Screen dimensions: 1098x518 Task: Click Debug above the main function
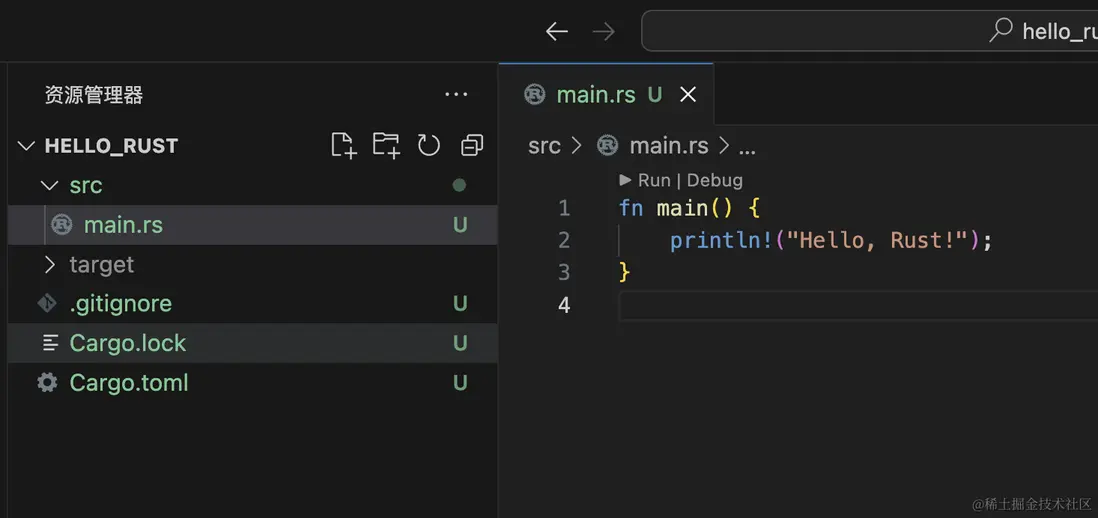[714, 180]
